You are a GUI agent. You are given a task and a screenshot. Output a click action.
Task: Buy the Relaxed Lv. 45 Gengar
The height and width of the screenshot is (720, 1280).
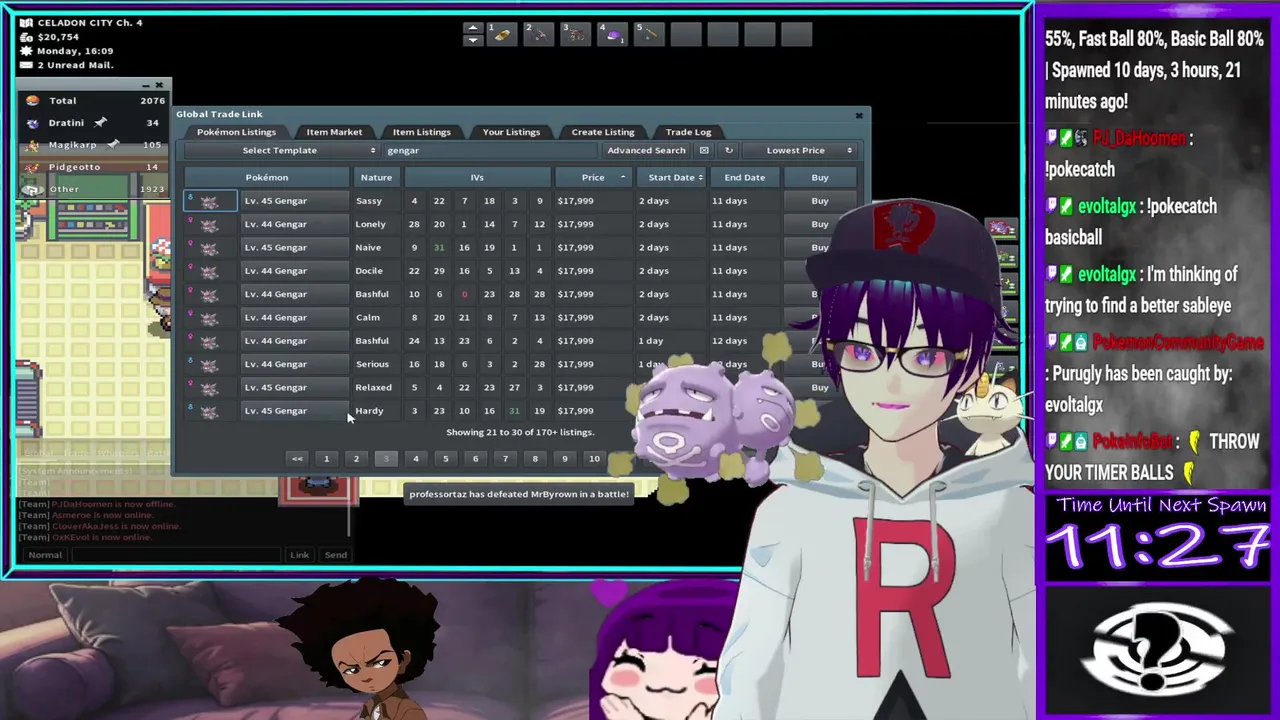pos(820,387)
